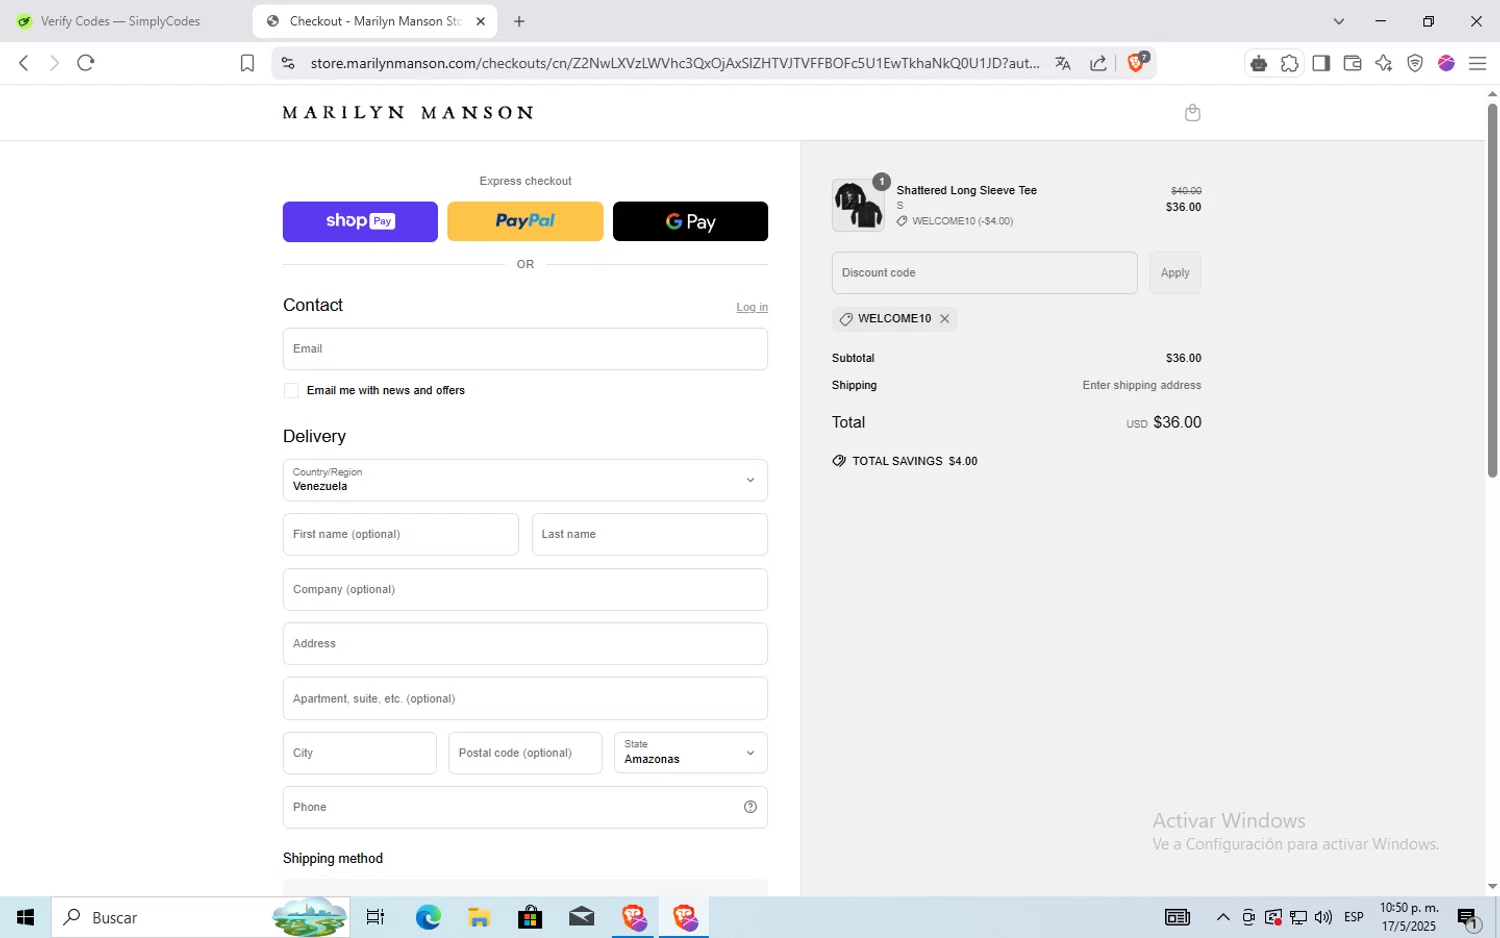Open Task View in taskbar
This screenshot has width=1500, height=938.
point(375,917)
